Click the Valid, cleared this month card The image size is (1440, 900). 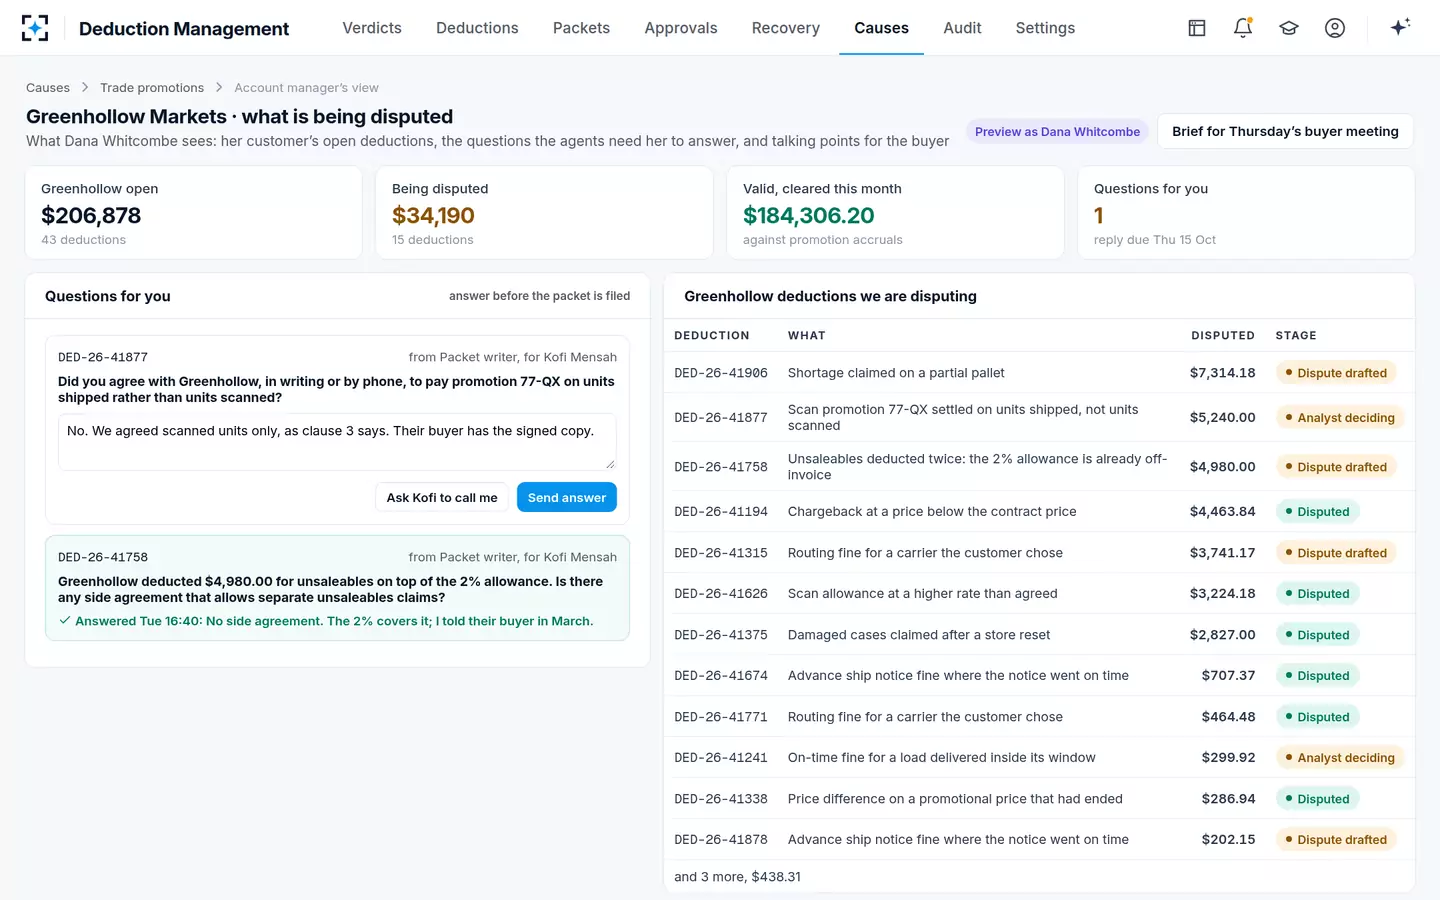tap(895, 213)
